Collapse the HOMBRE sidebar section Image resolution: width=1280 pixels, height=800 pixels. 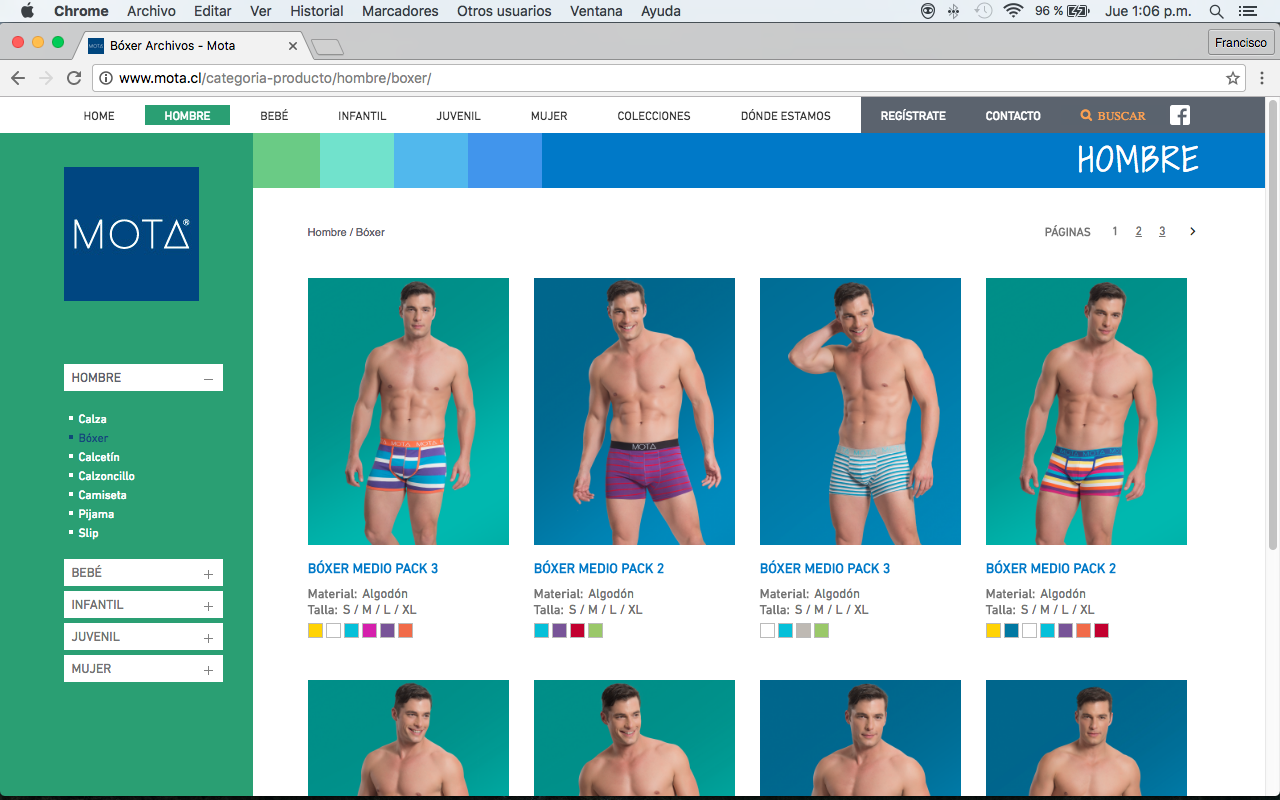pyautogui.click(x=208, y=379)
